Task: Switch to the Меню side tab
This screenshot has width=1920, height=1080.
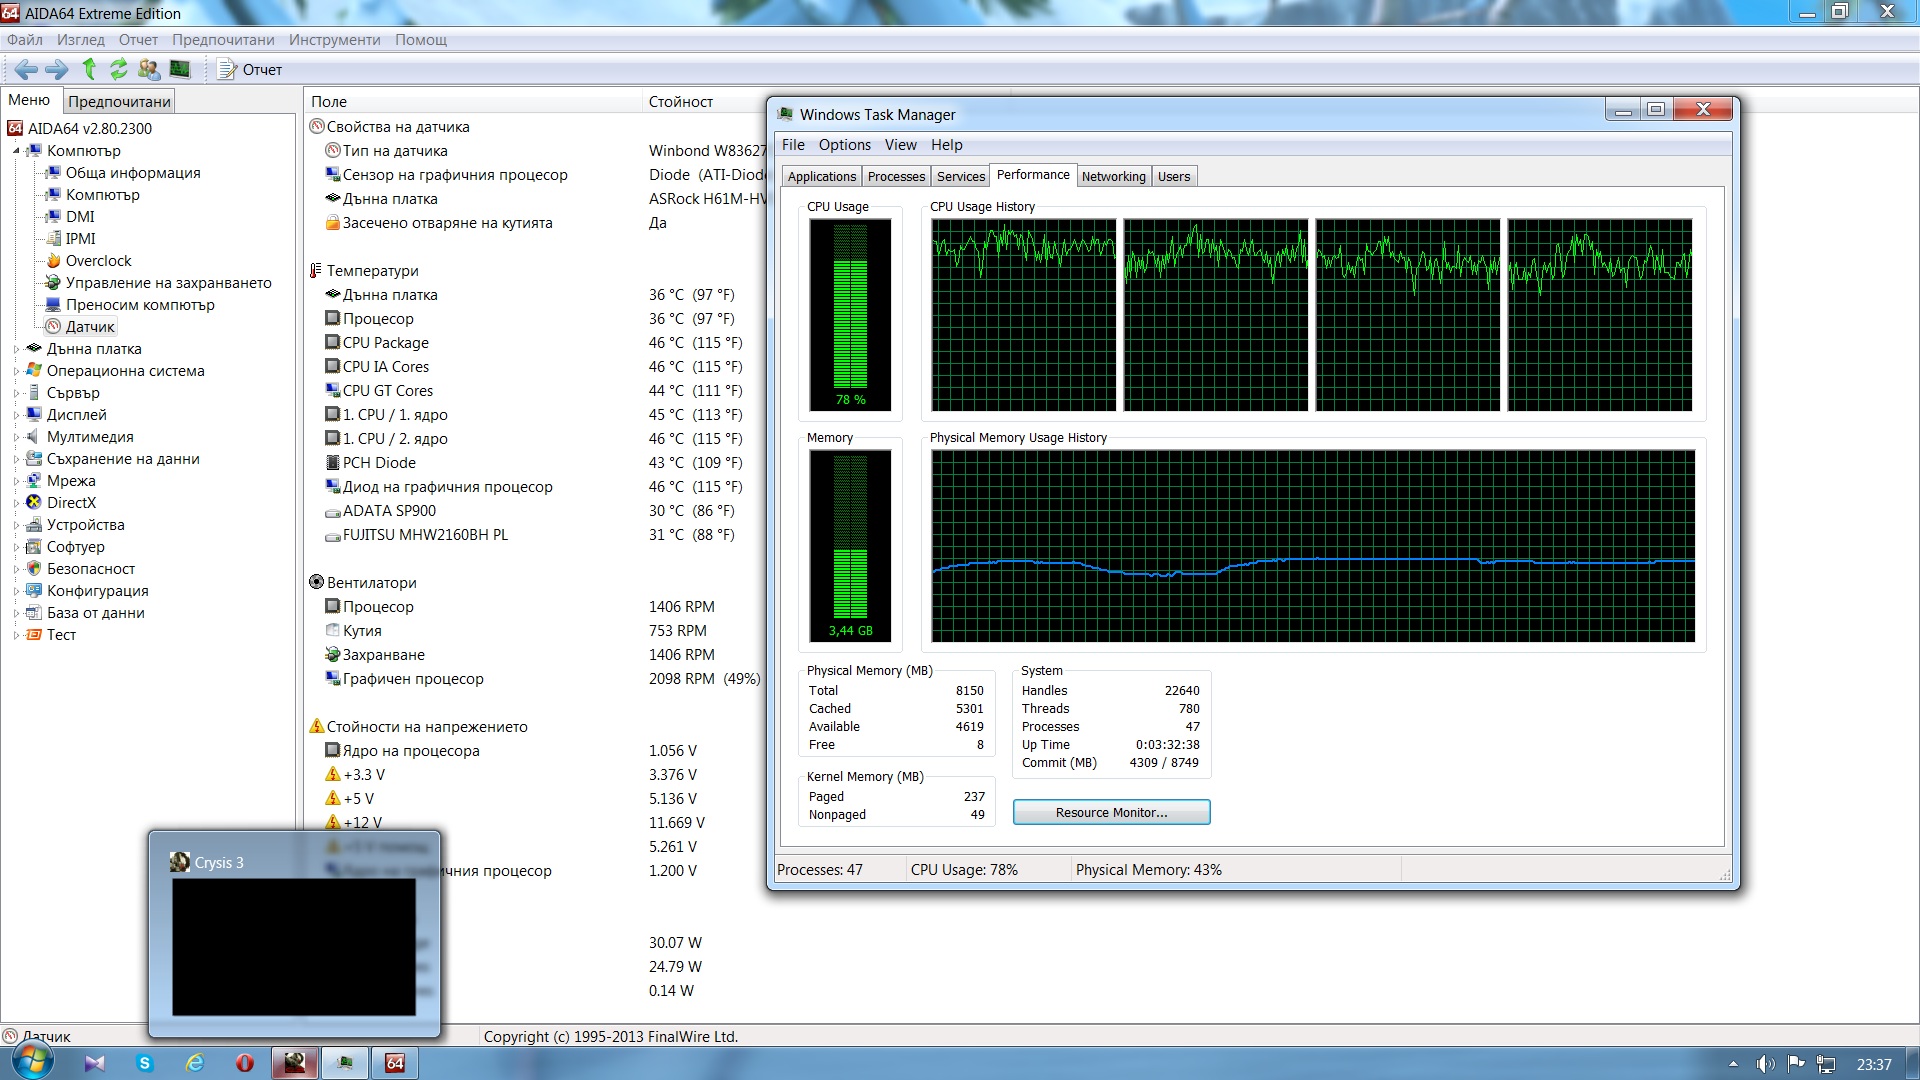Action: point(29,100)
